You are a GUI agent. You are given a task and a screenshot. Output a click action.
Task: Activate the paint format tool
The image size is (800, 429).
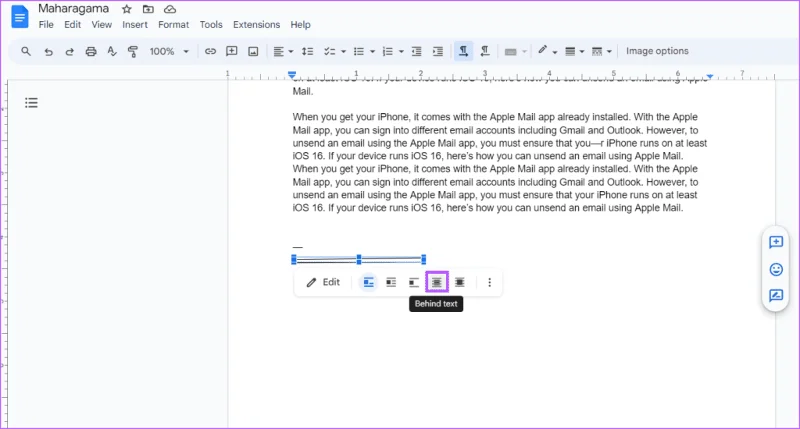click(x=133, y=52)
